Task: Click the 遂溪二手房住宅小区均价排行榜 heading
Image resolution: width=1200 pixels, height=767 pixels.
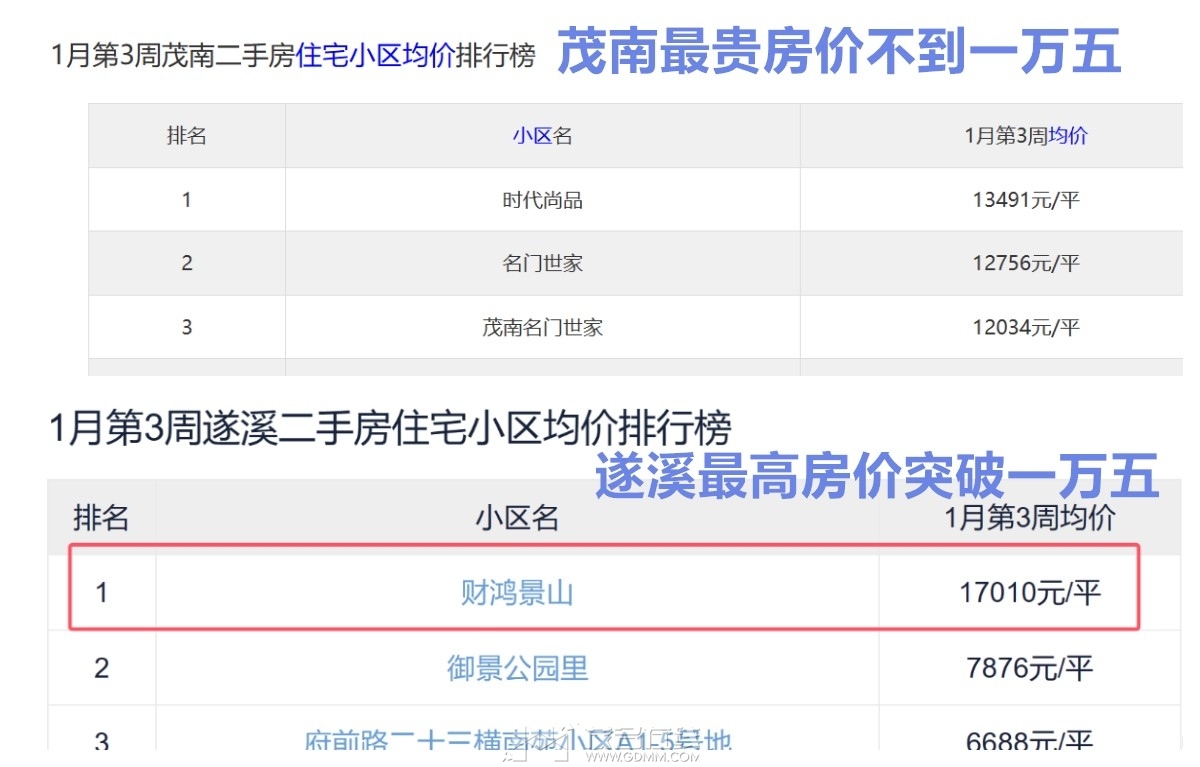Action: coord(390,429)
